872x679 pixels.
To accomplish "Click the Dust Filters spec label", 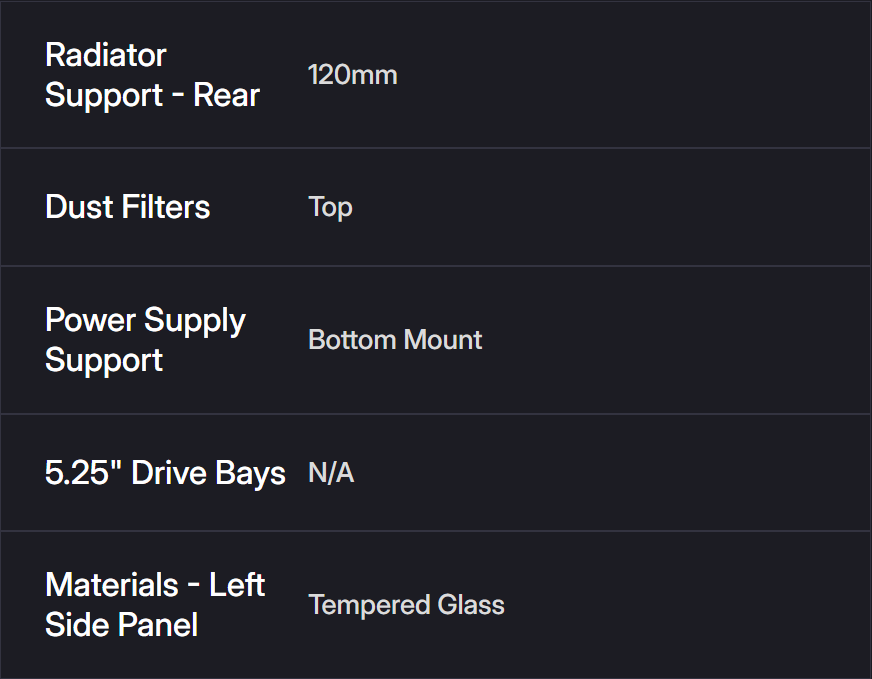I will [128, 207].
